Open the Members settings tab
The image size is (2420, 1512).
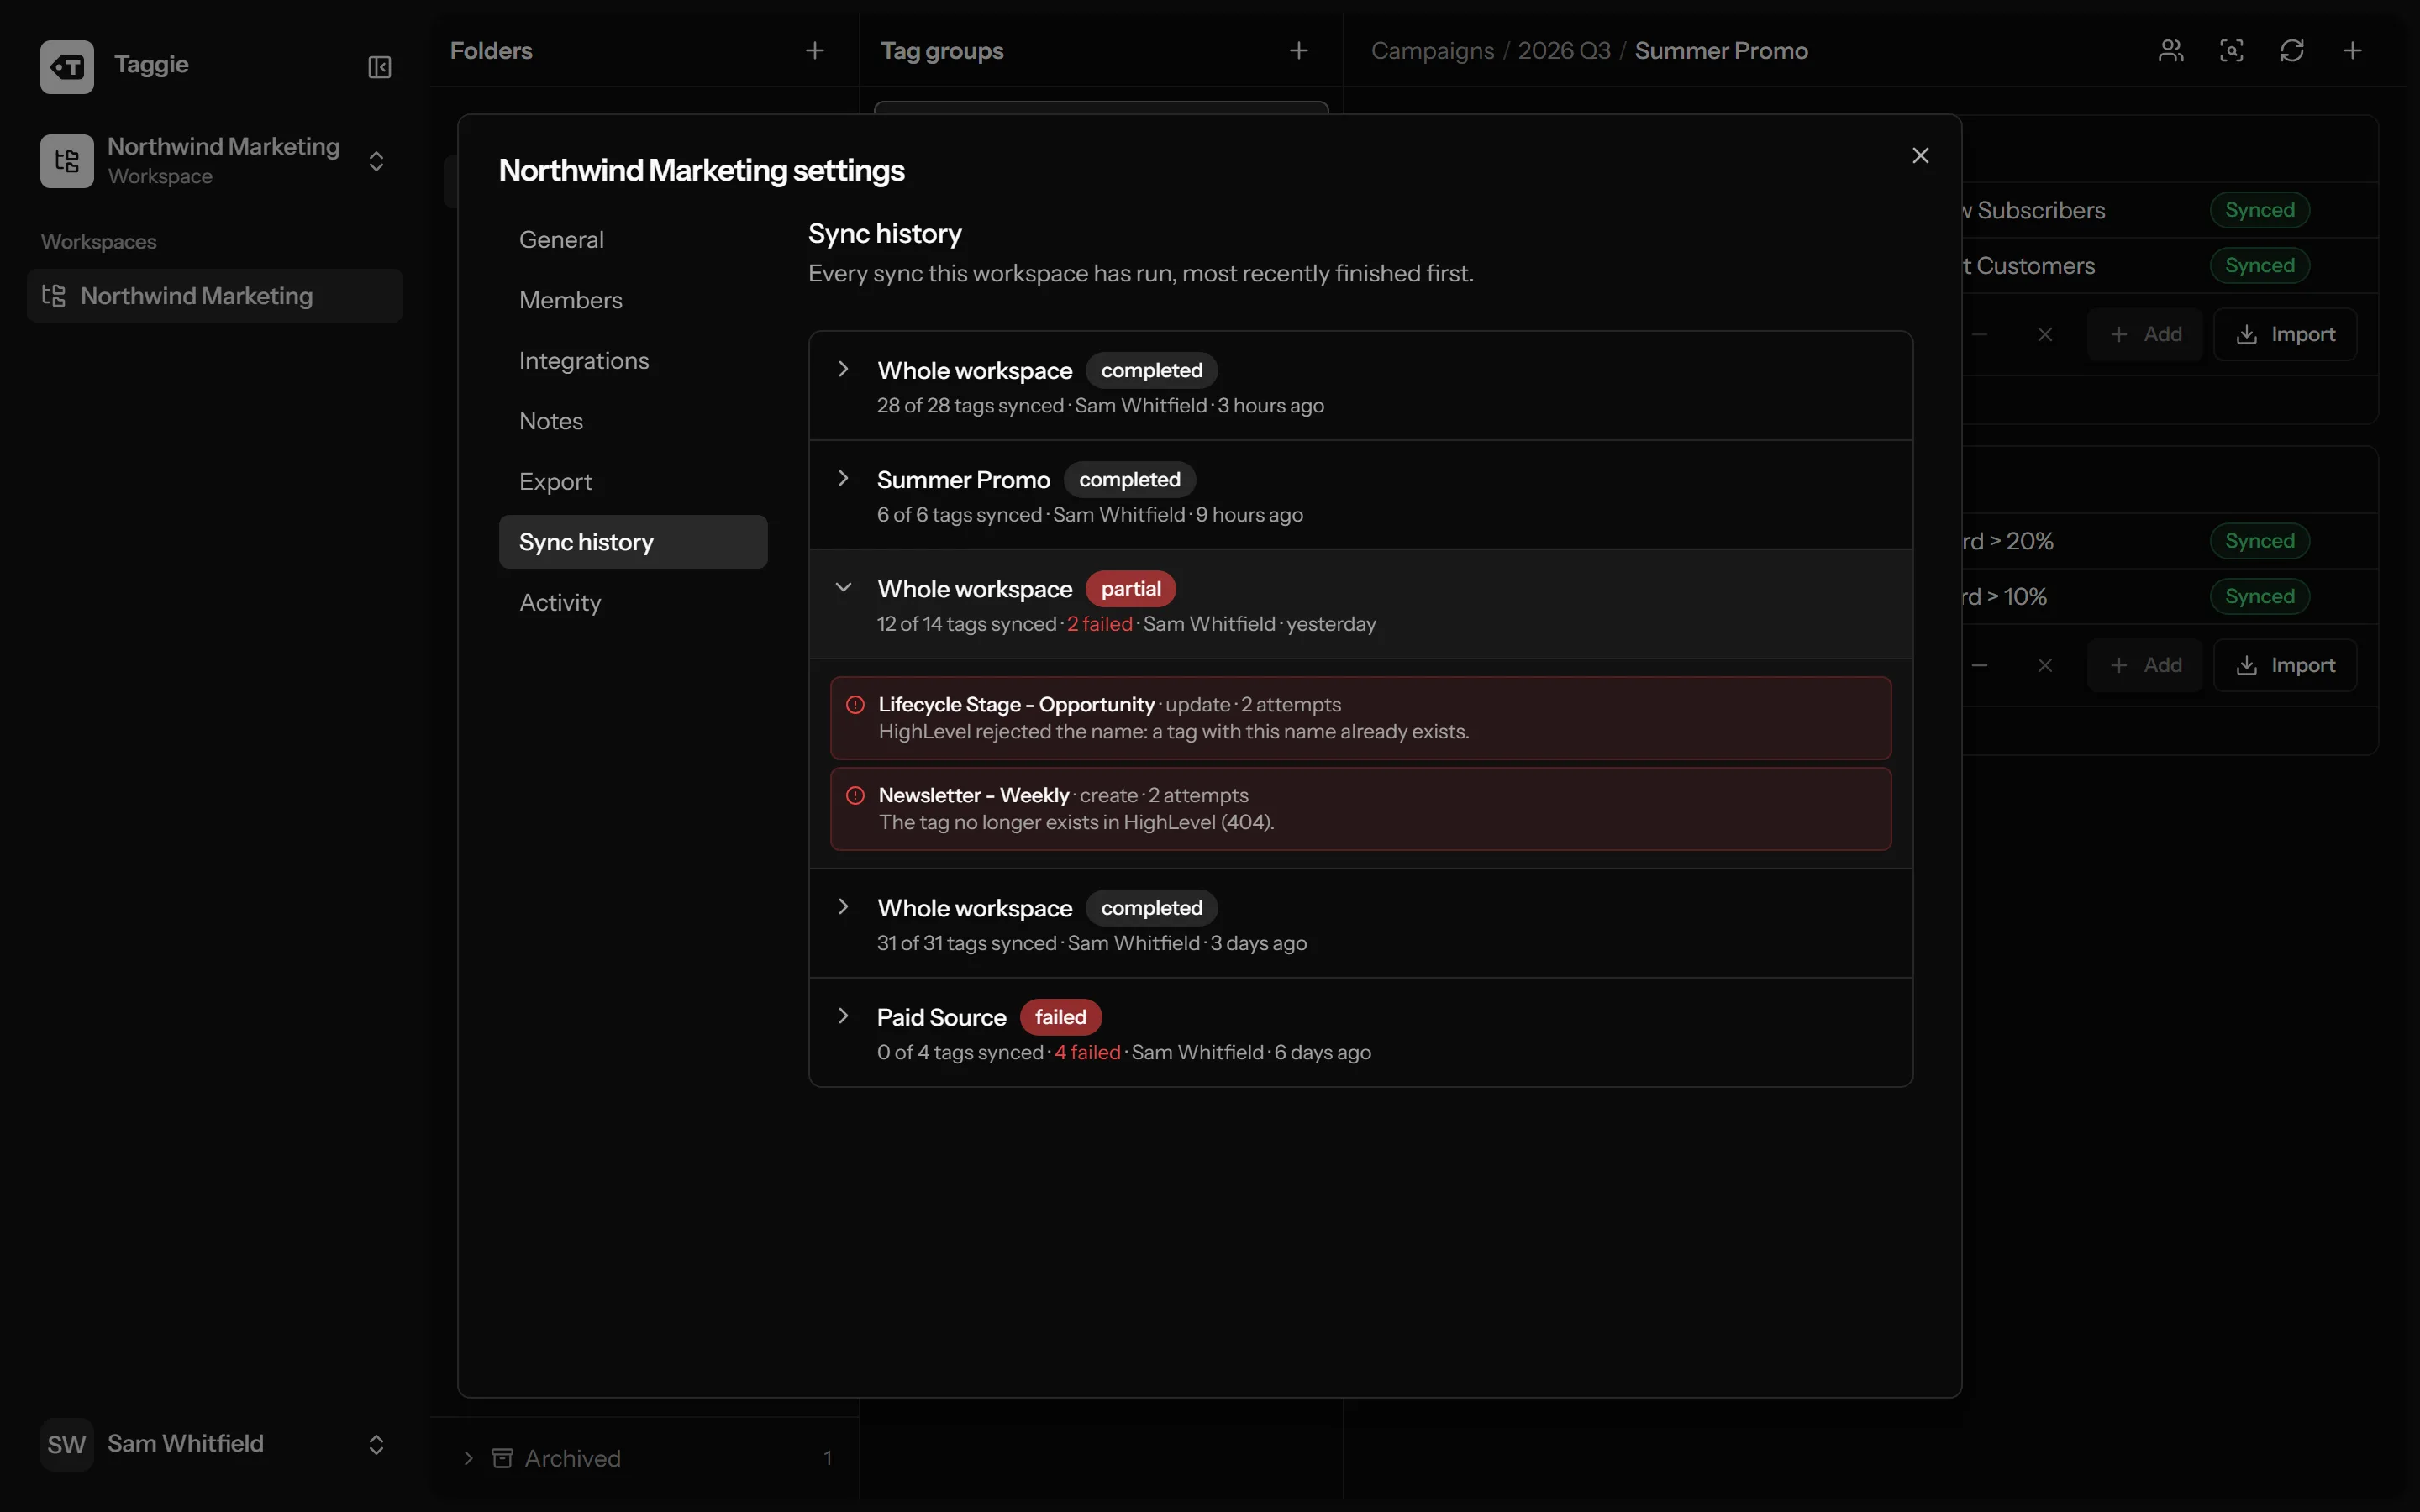(633, 300)
